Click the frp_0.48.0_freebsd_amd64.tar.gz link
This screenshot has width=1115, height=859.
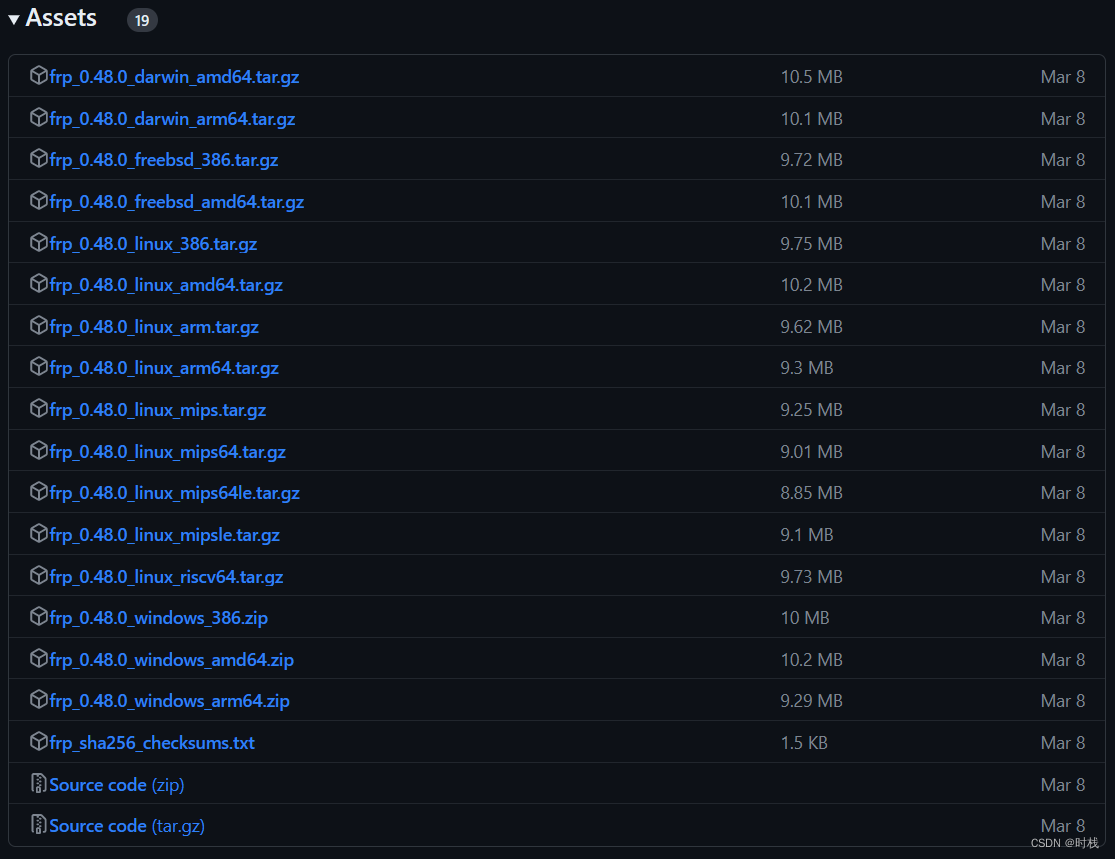click(176, 202)
